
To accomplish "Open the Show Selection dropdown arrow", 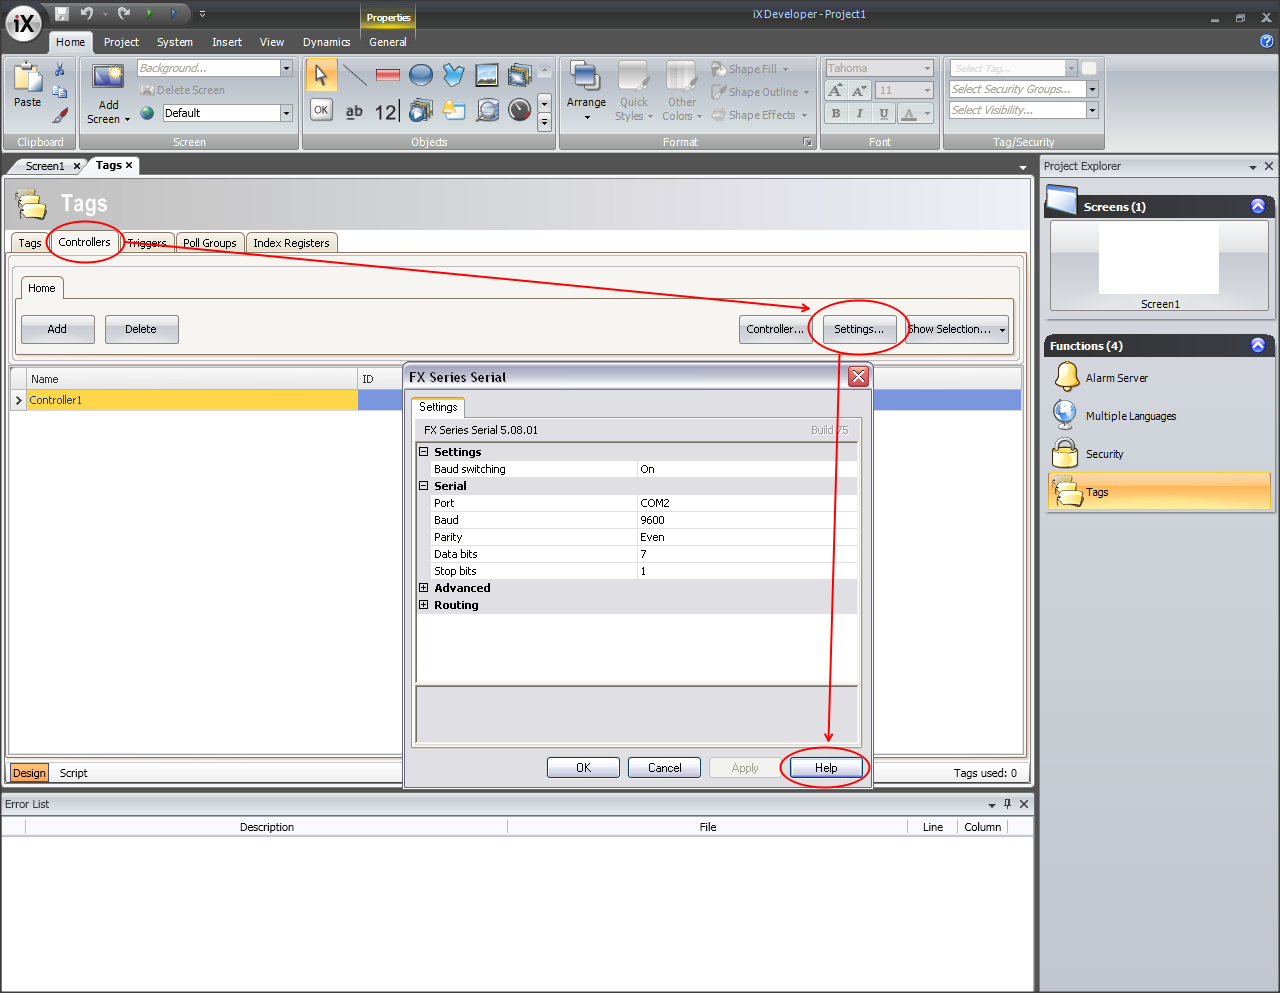I will click(1002, 329).
